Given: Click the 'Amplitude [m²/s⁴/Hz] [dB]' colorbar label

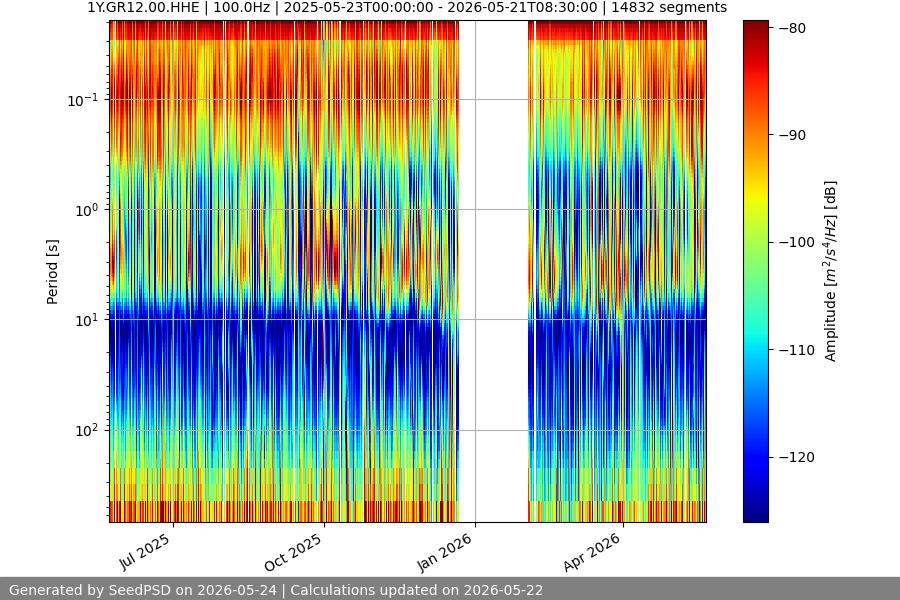Looking at the screenshot, I should click(831, 272).
